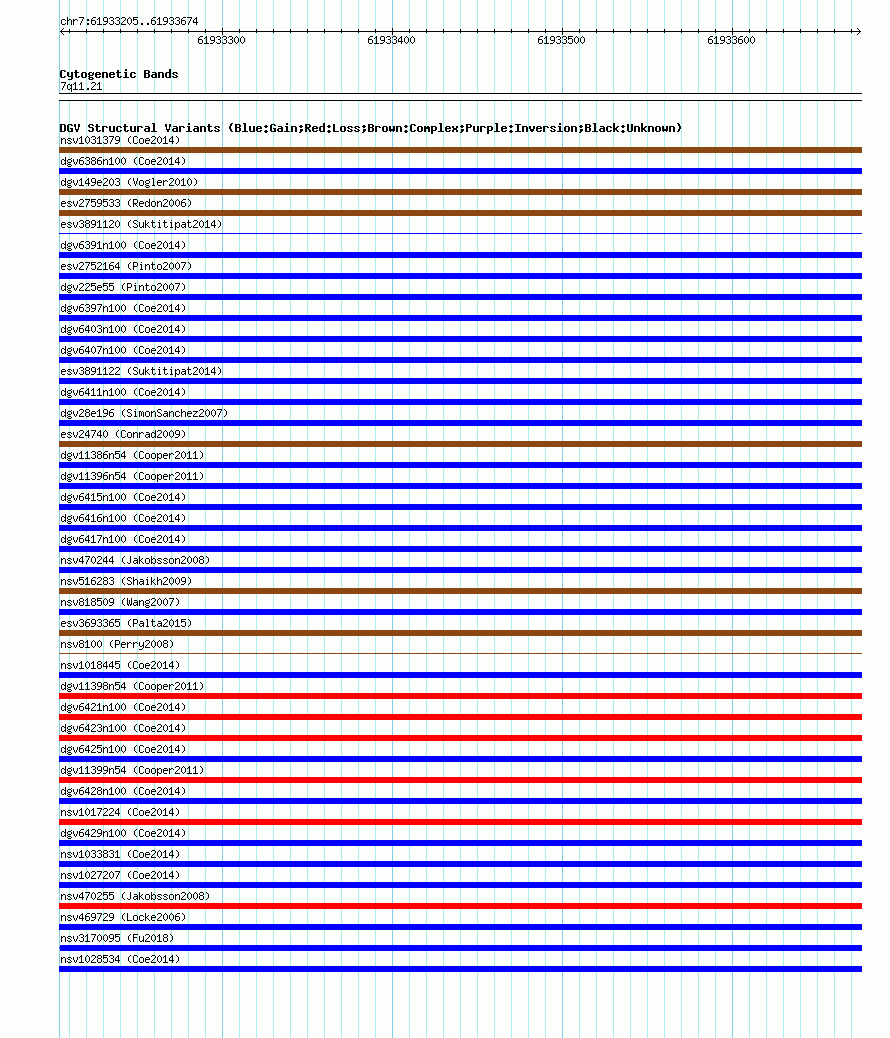The height and width of the screenshot is (1038, 890).
Task: Open variant dgv149e203 (Vogler2010)
Action: (x=129, y=182)
